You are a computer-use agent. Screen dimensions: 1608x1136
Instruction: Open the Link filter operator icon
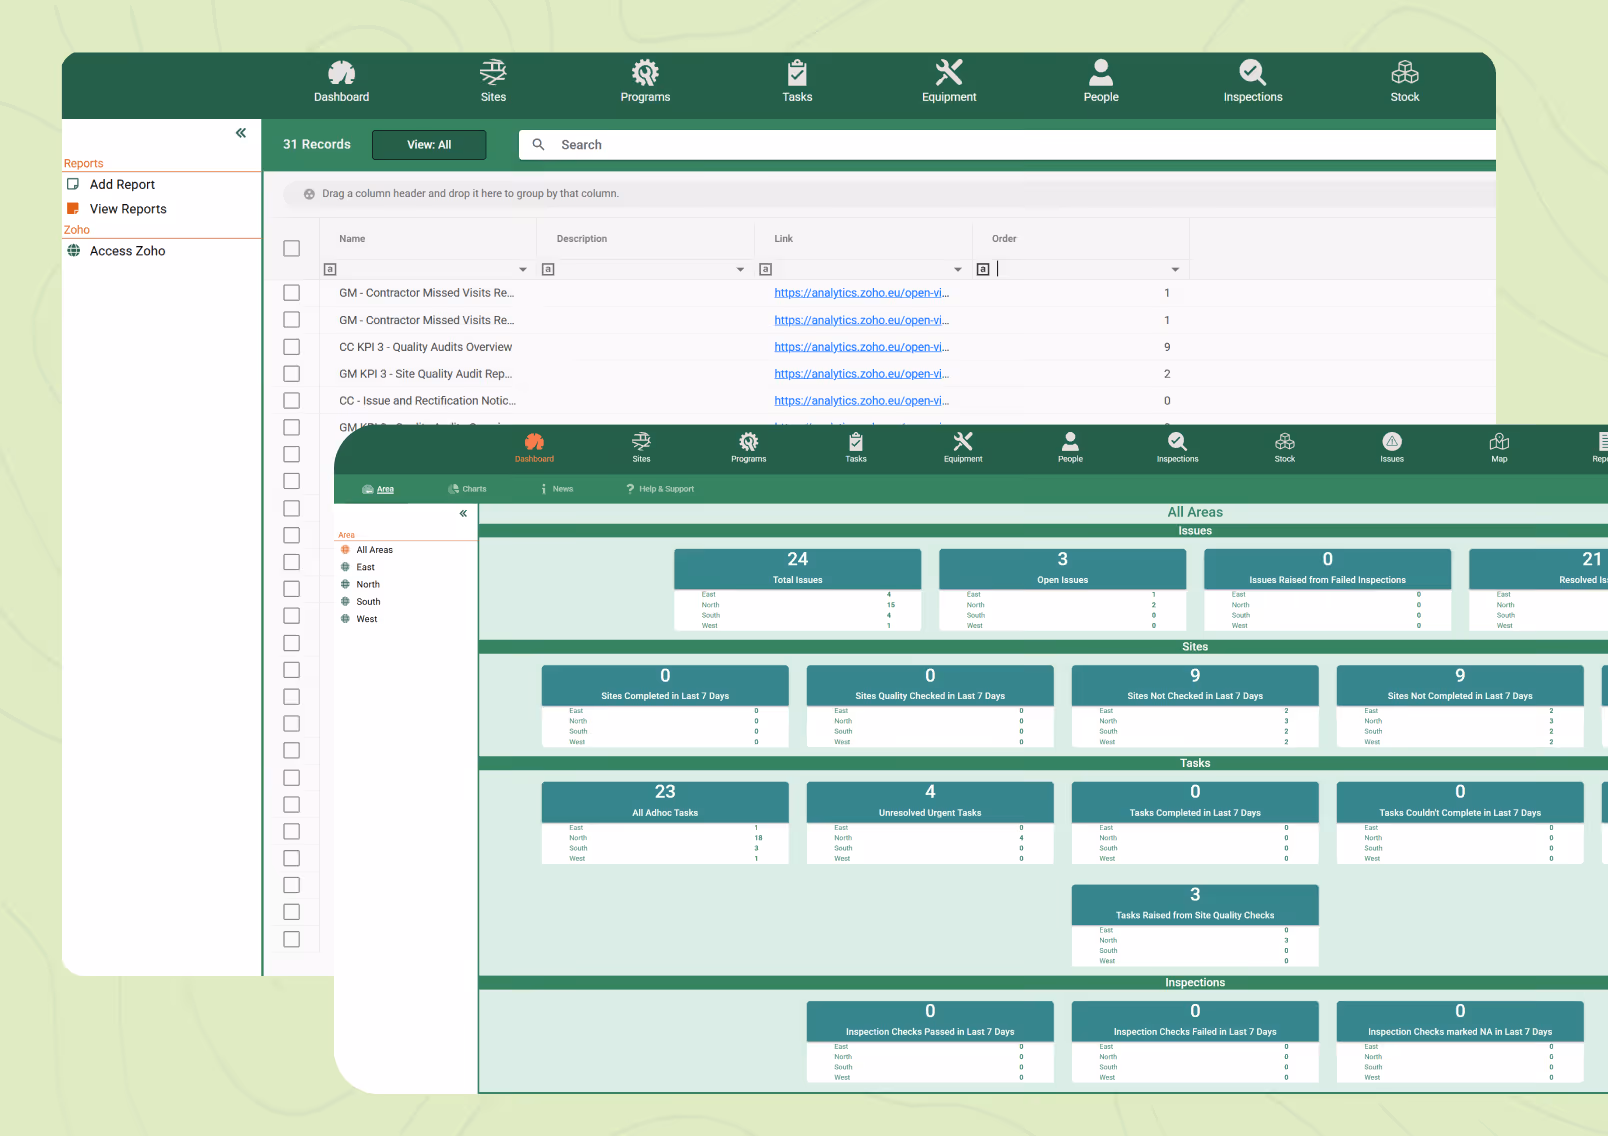[765, 269]
